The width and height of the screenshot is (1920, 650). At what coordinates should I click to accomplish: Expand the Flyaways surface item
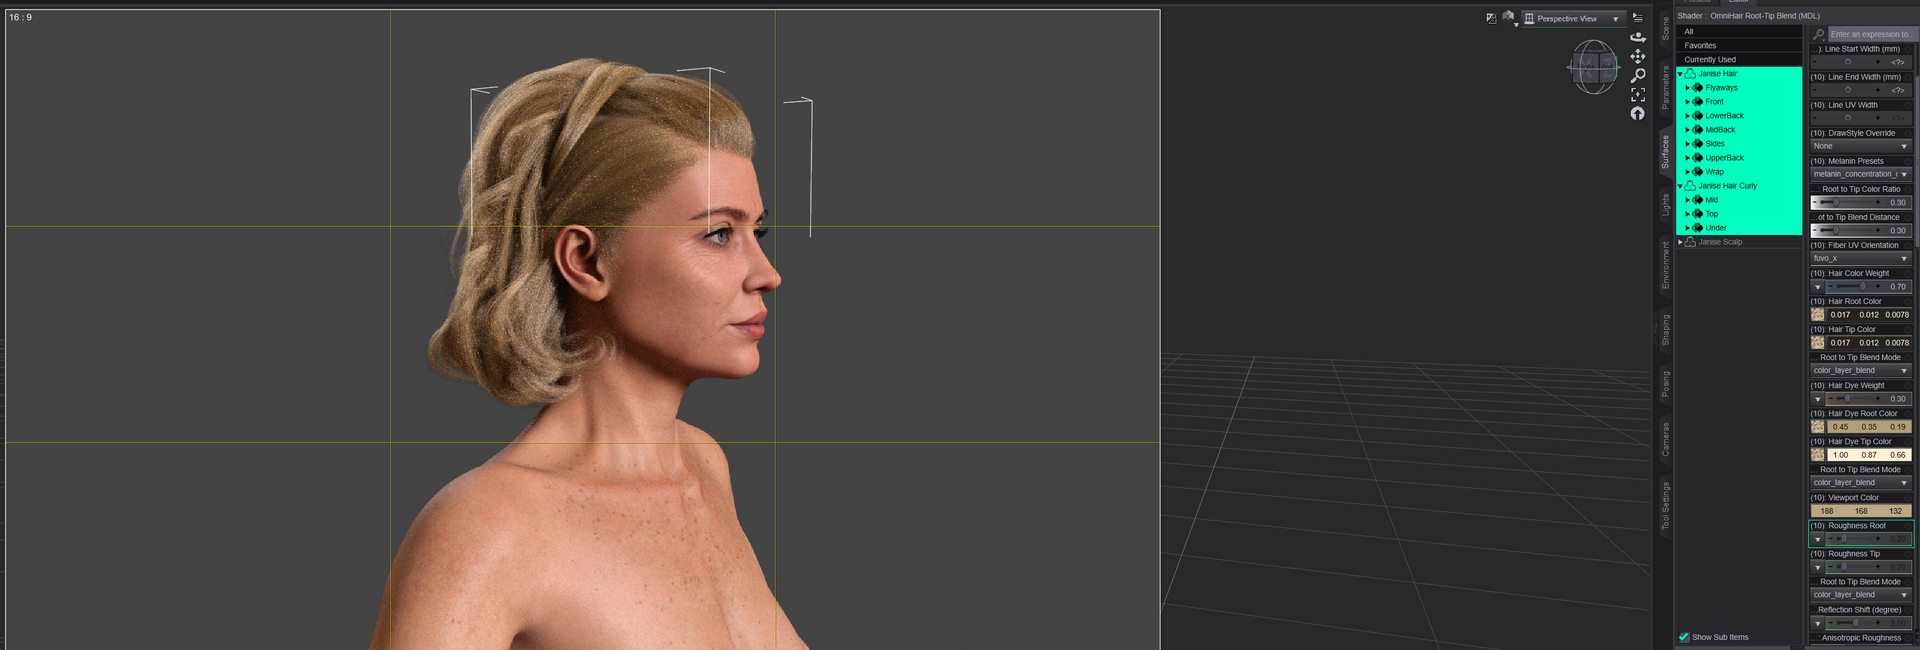click(x=1687, y=88)
